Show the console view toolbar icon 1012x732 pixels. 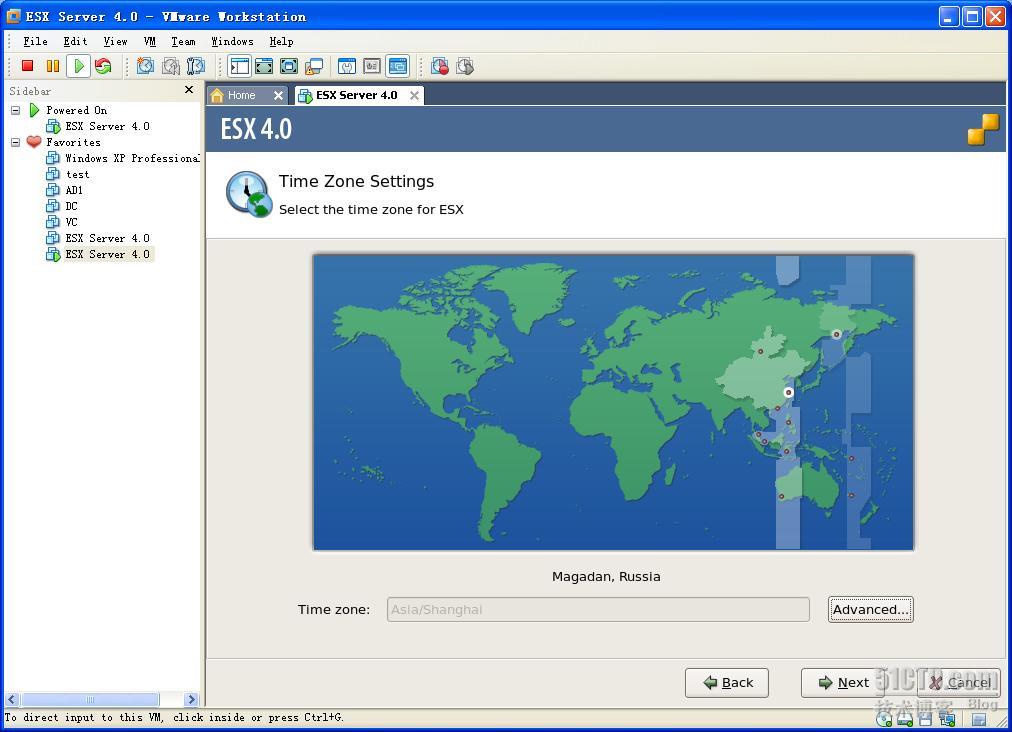click(398, 66)
